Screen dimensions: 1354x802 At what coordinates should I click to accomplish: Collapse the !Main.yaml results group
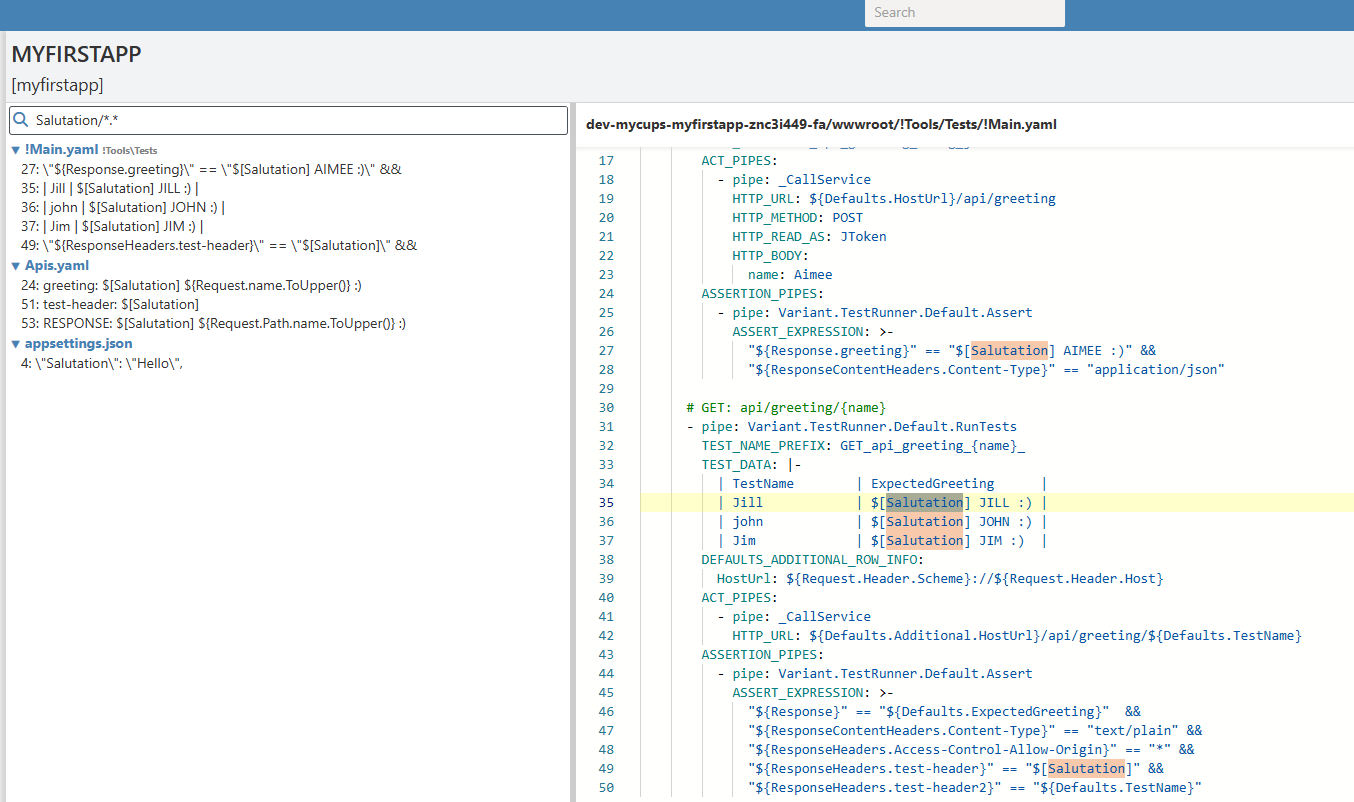pyautogui.click(x=16, y=150)
